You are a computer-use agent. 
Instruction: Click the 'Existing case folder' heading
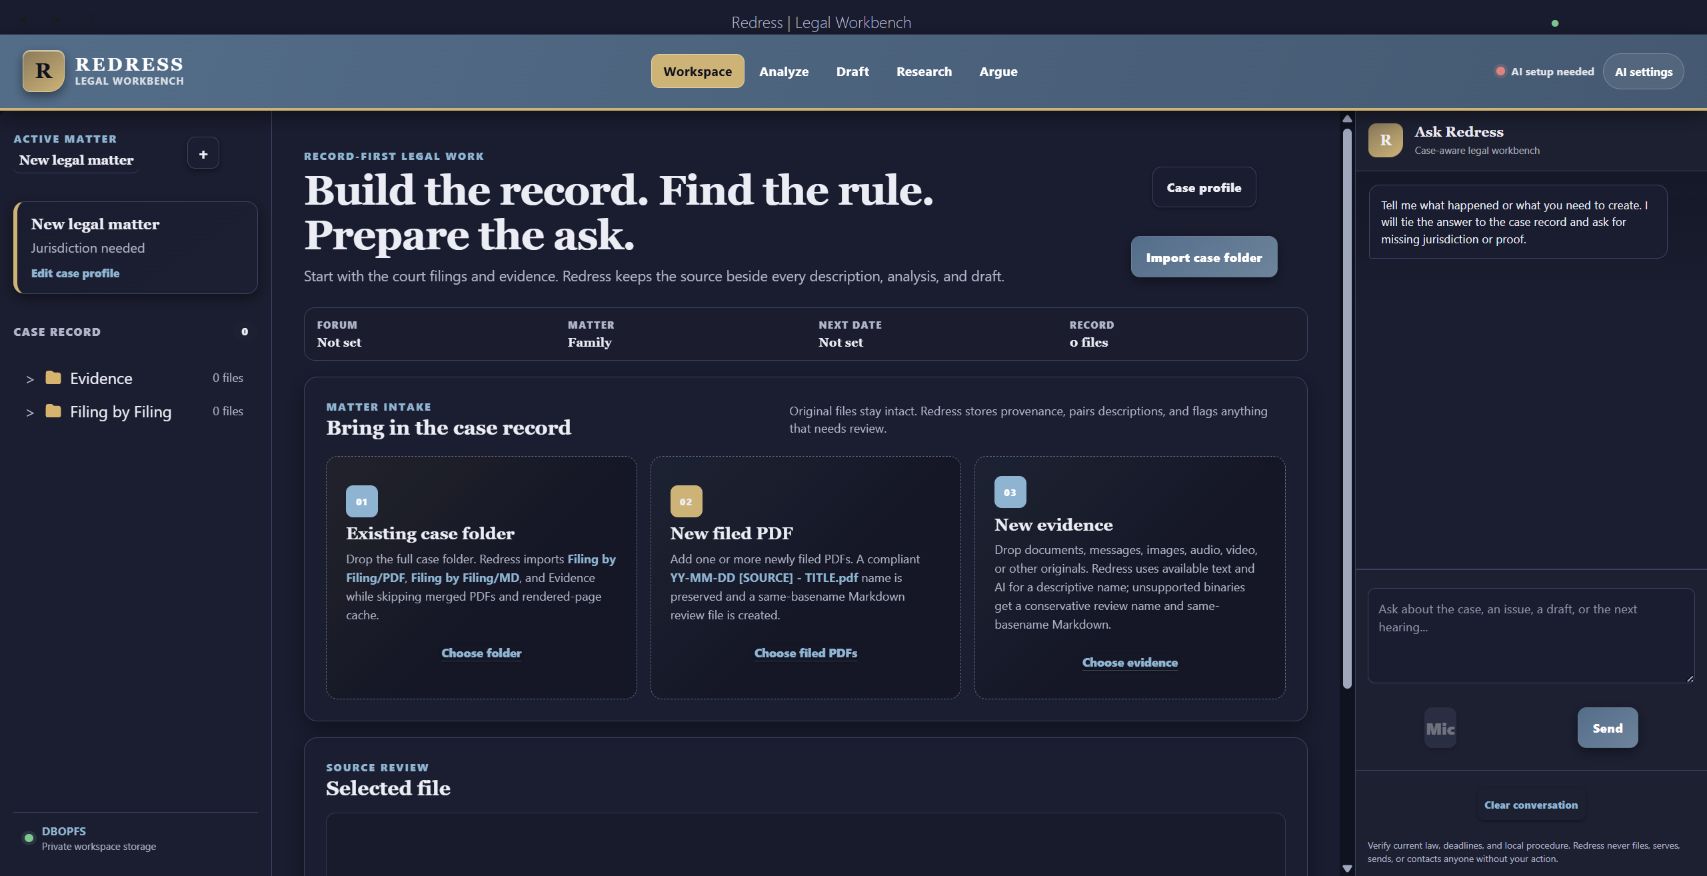[x=430, y=533]
